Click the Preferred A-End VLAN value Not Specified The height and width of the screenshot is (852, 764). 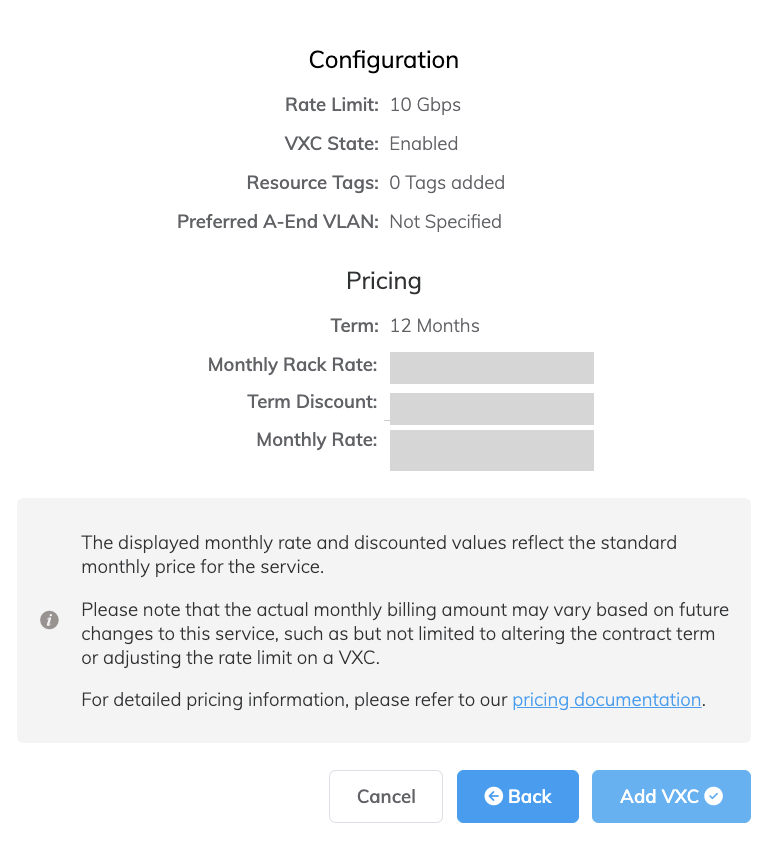pyautogui.click(x=445, y=221)
